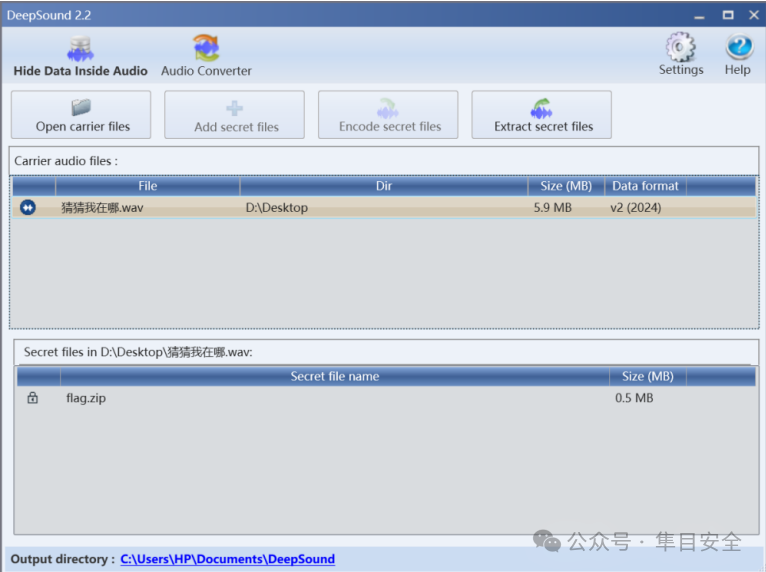Open the Audio Converter tool
This screenshot has width=766, height=572.
[206, 57]
